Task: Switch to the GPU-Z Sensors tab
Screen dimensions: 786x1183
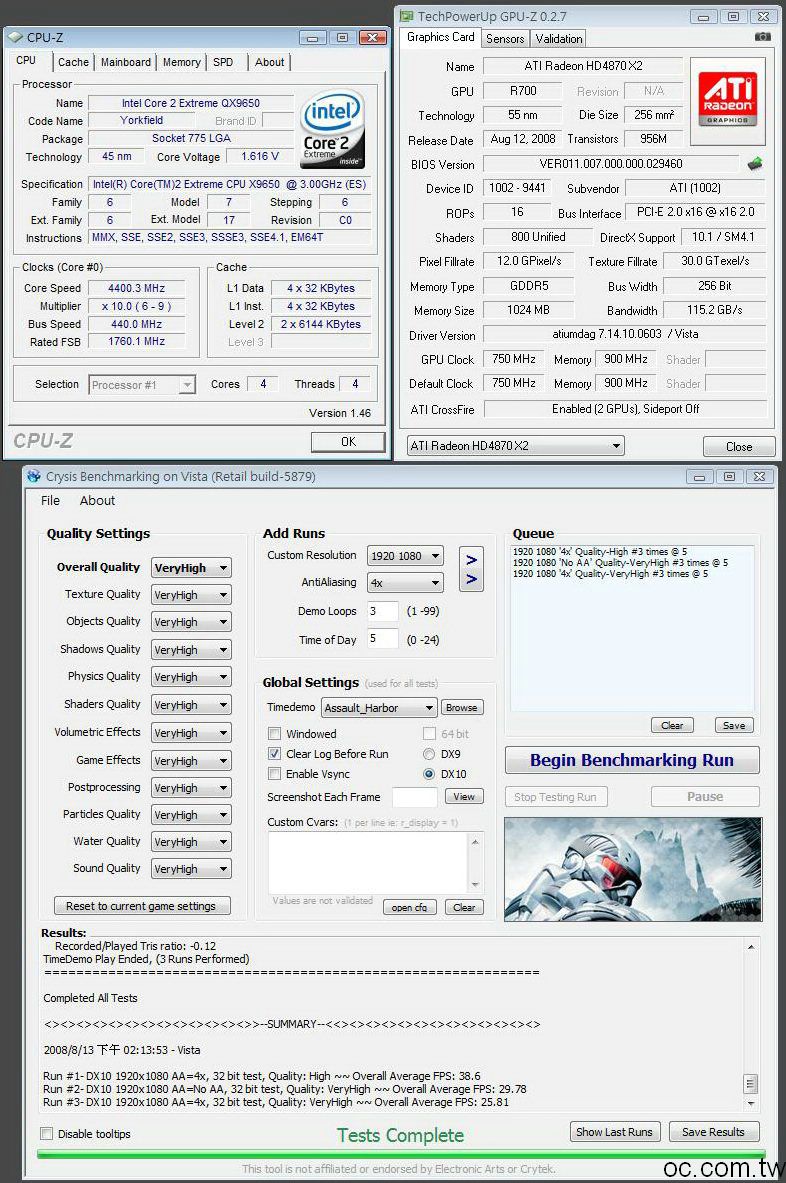Action: click(x=505, y=38)
